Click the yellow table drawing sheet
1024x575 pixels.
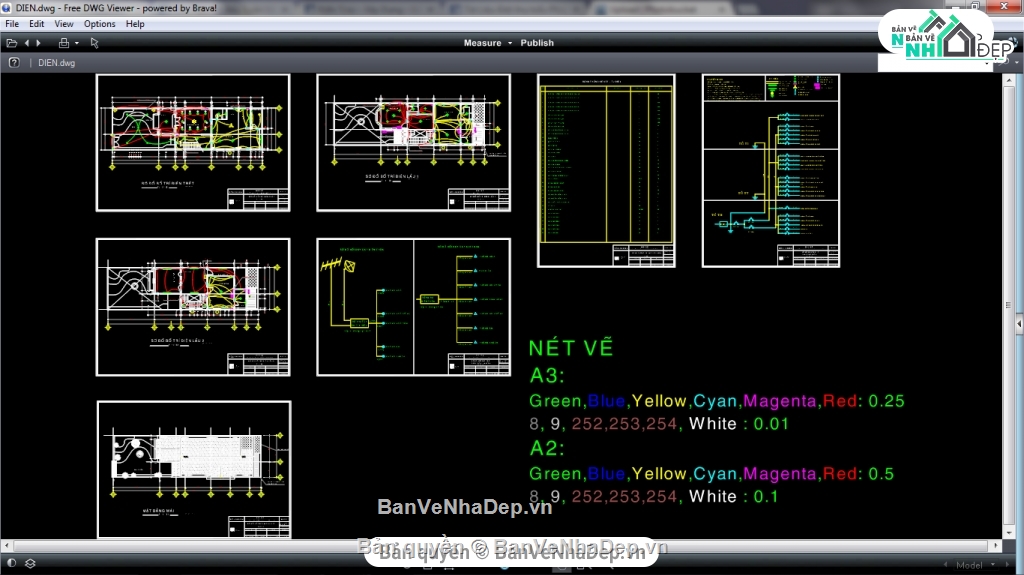click(x=606, y=170)
